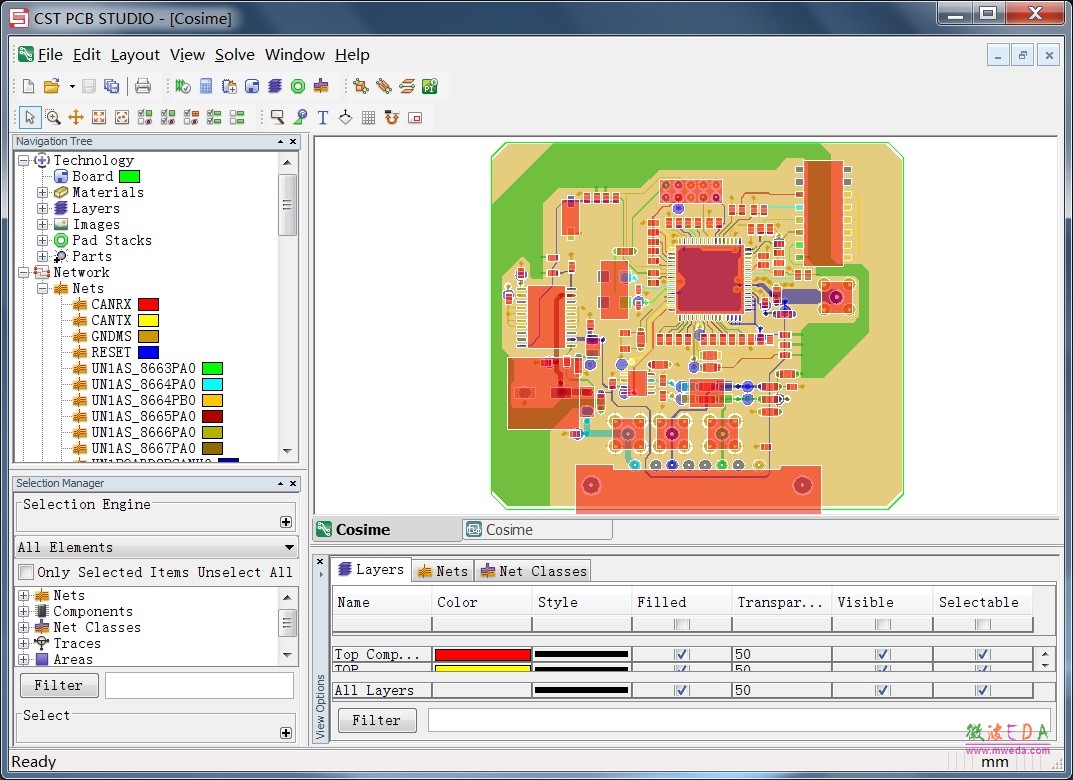Click the CANRX red color swatch
This screenshot has height=780, width=1073.
(x=148, y=304)
